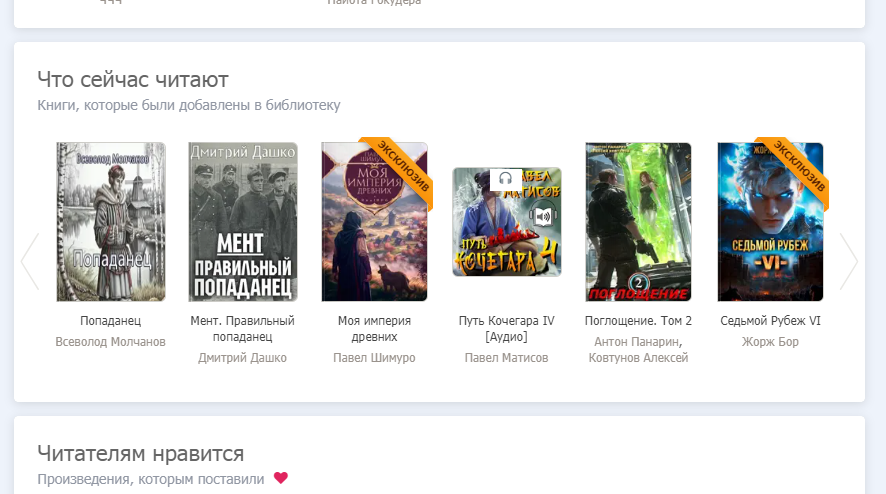Open author Ковтунов Алексей's page
Screen dimensions: 886x494
click(x=638, y=358)
